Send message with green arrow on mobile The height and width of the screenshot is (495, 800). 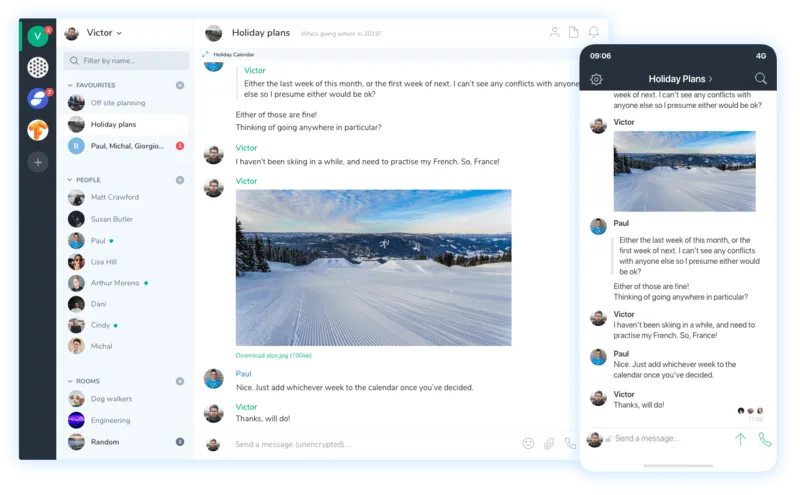coord(740,438)
